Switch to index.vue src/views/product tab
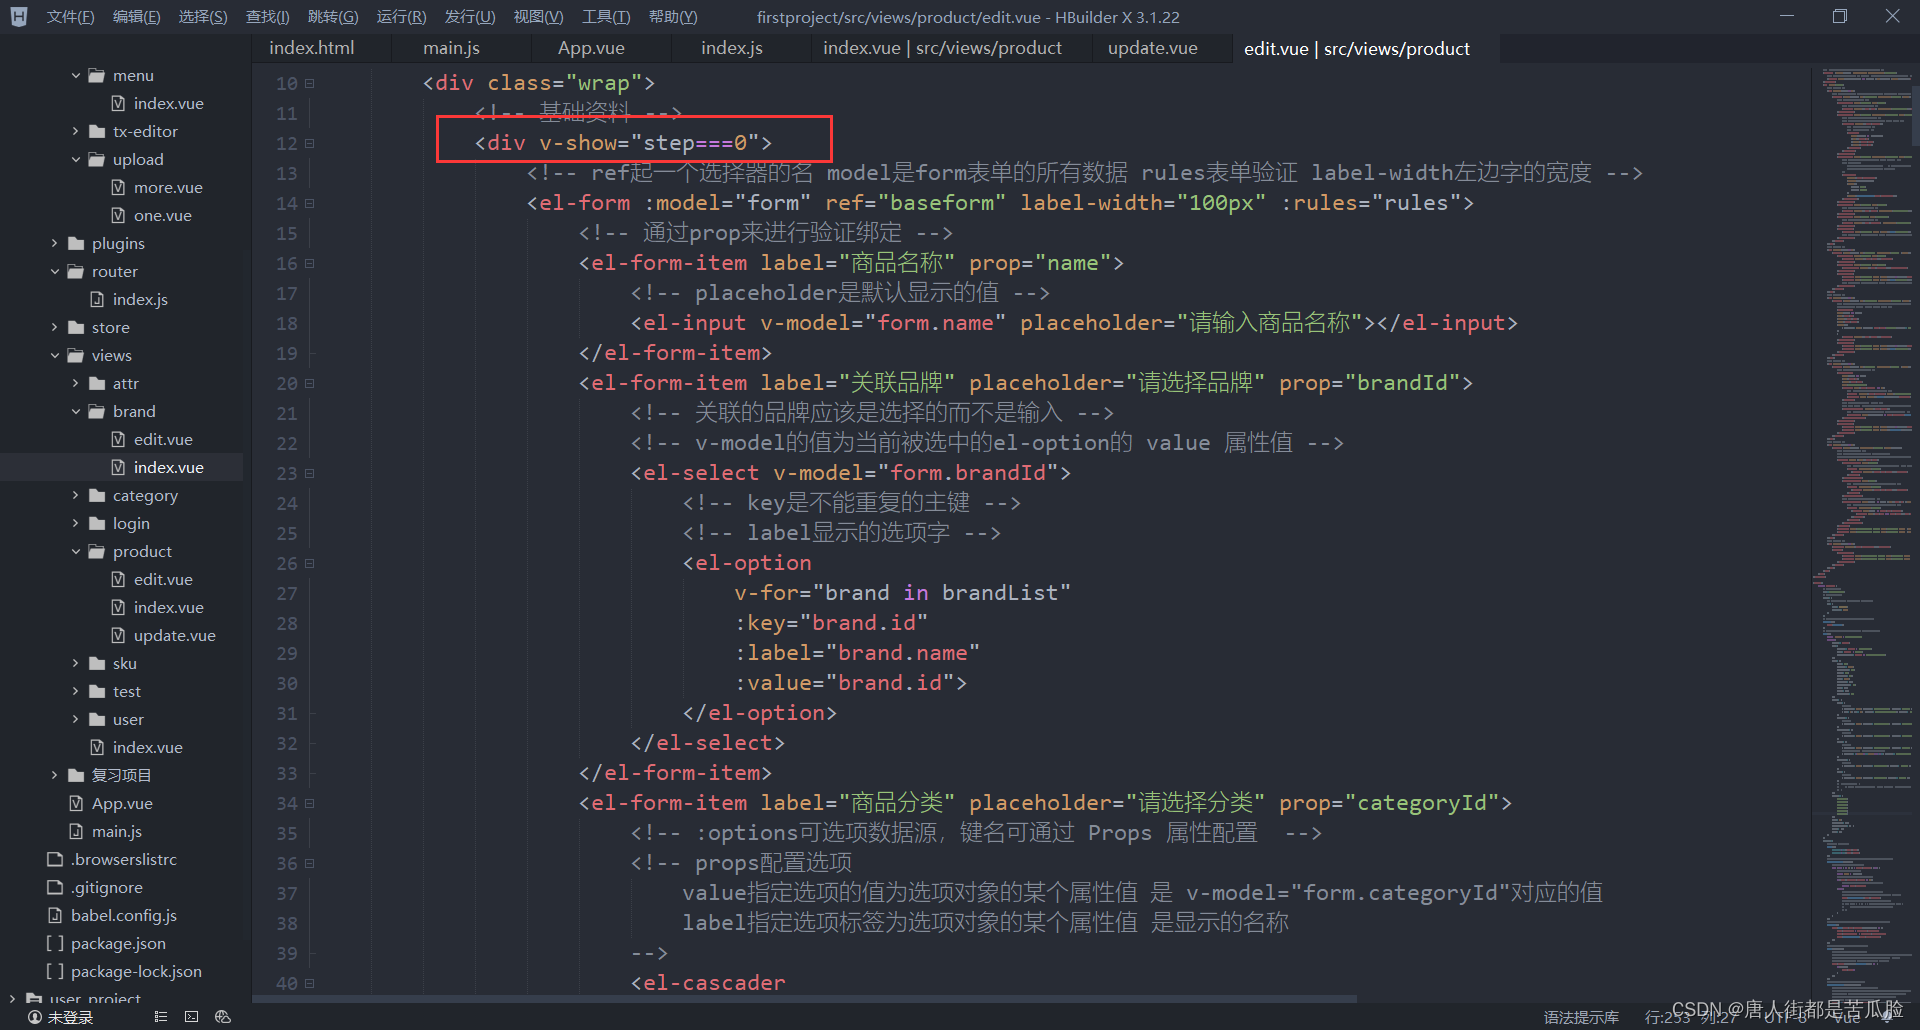1920x1030 pixels. 942,48
